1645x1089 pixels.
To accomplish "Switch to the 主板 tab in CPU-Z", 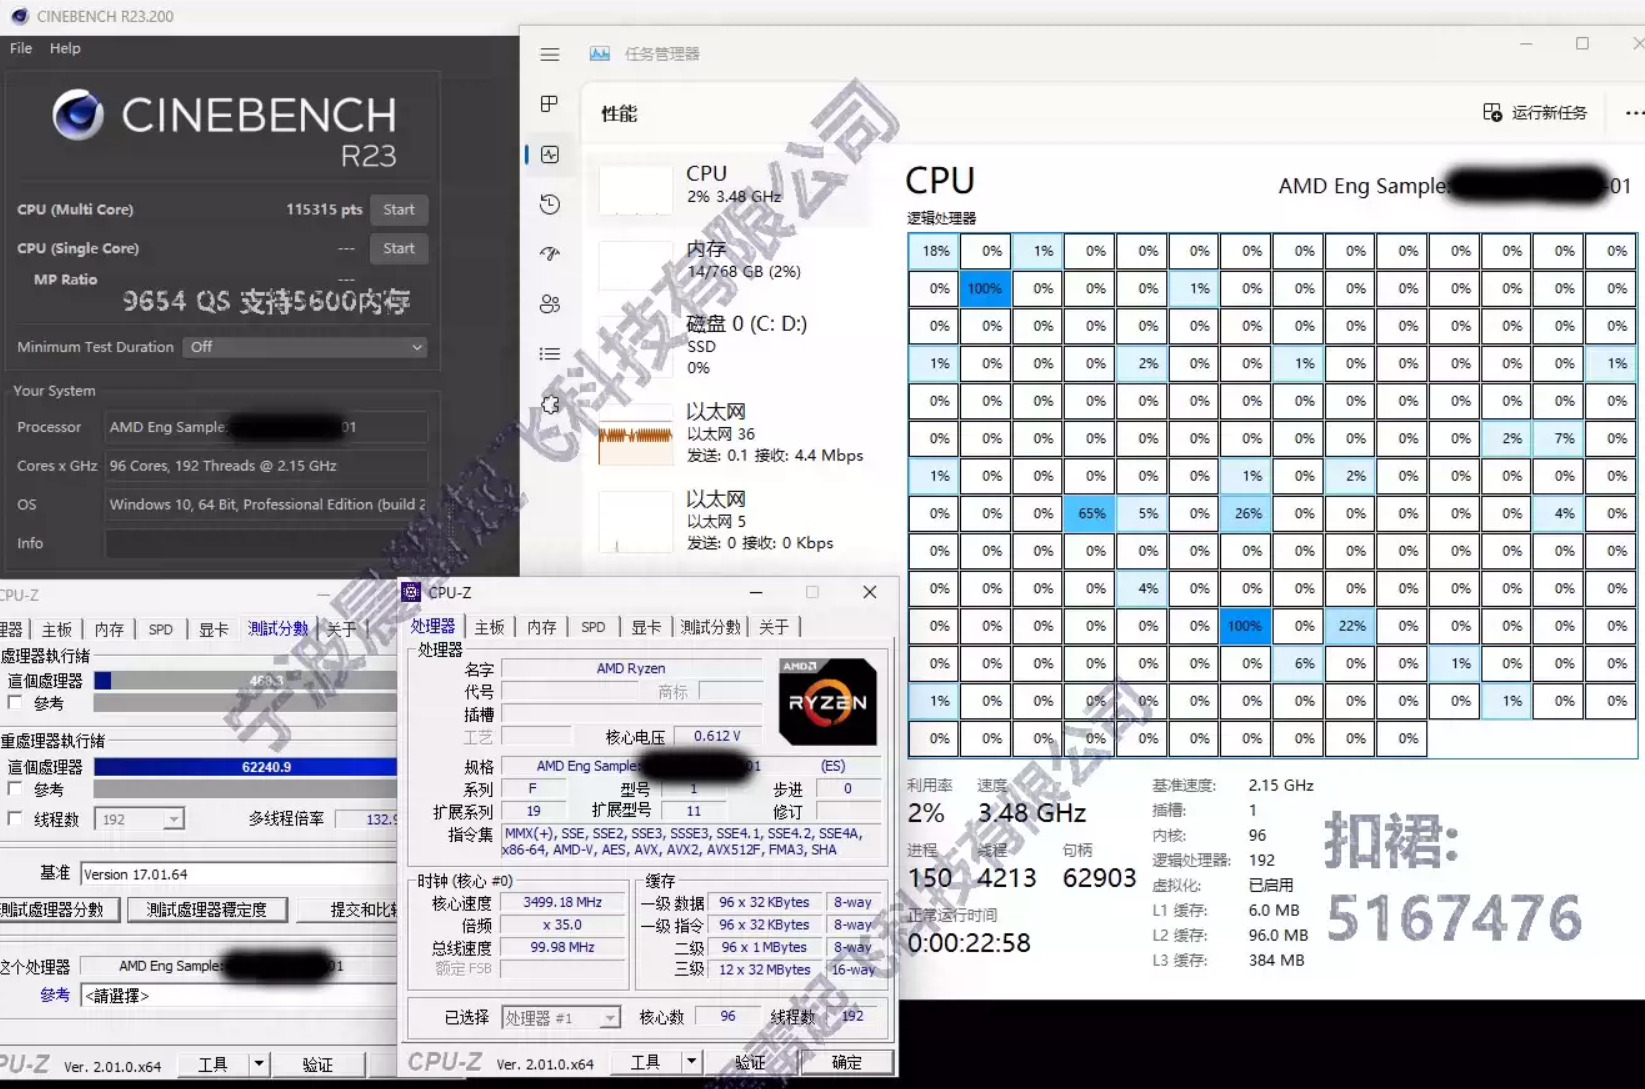I will pos(489,627).
